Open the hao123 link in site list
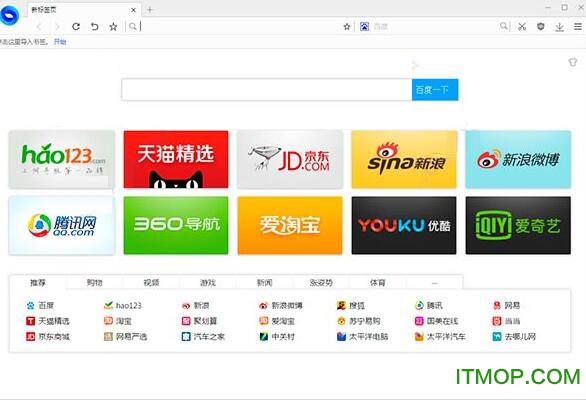The width and height of the screenshot is (586, 402). click(123, 306)
